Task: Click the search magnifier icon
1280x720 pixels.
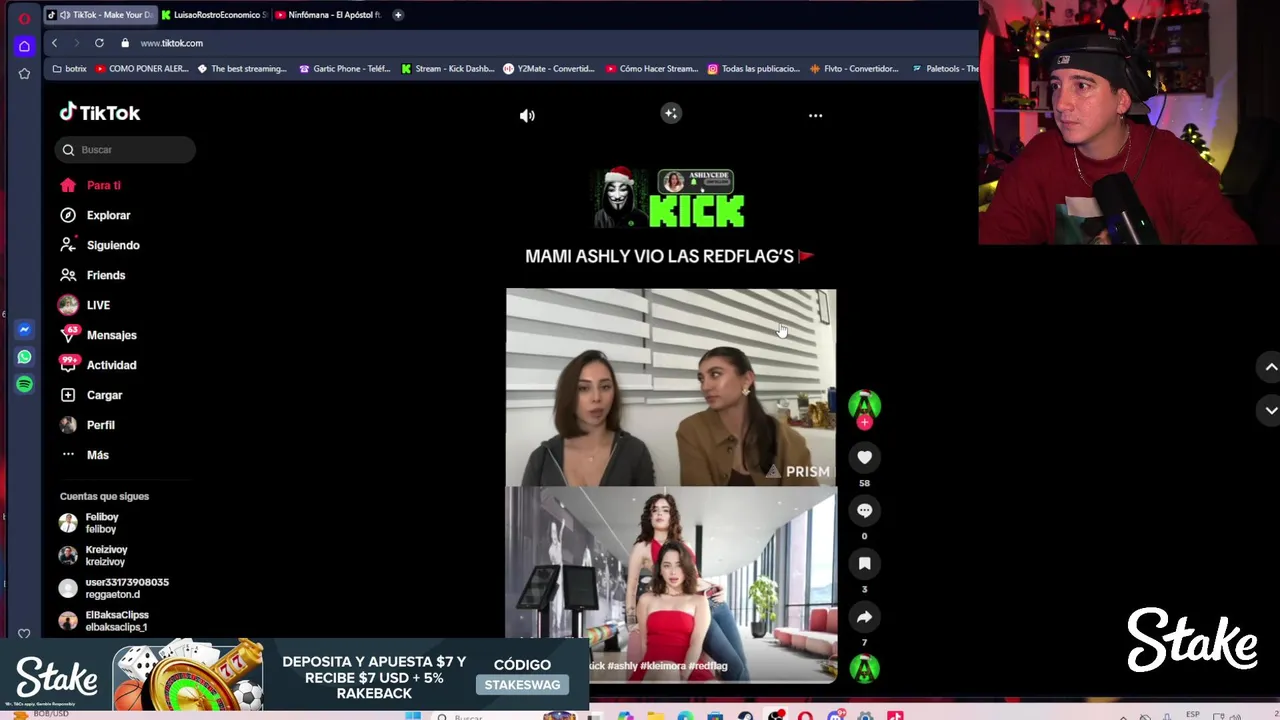Action: tap(68, 150)
